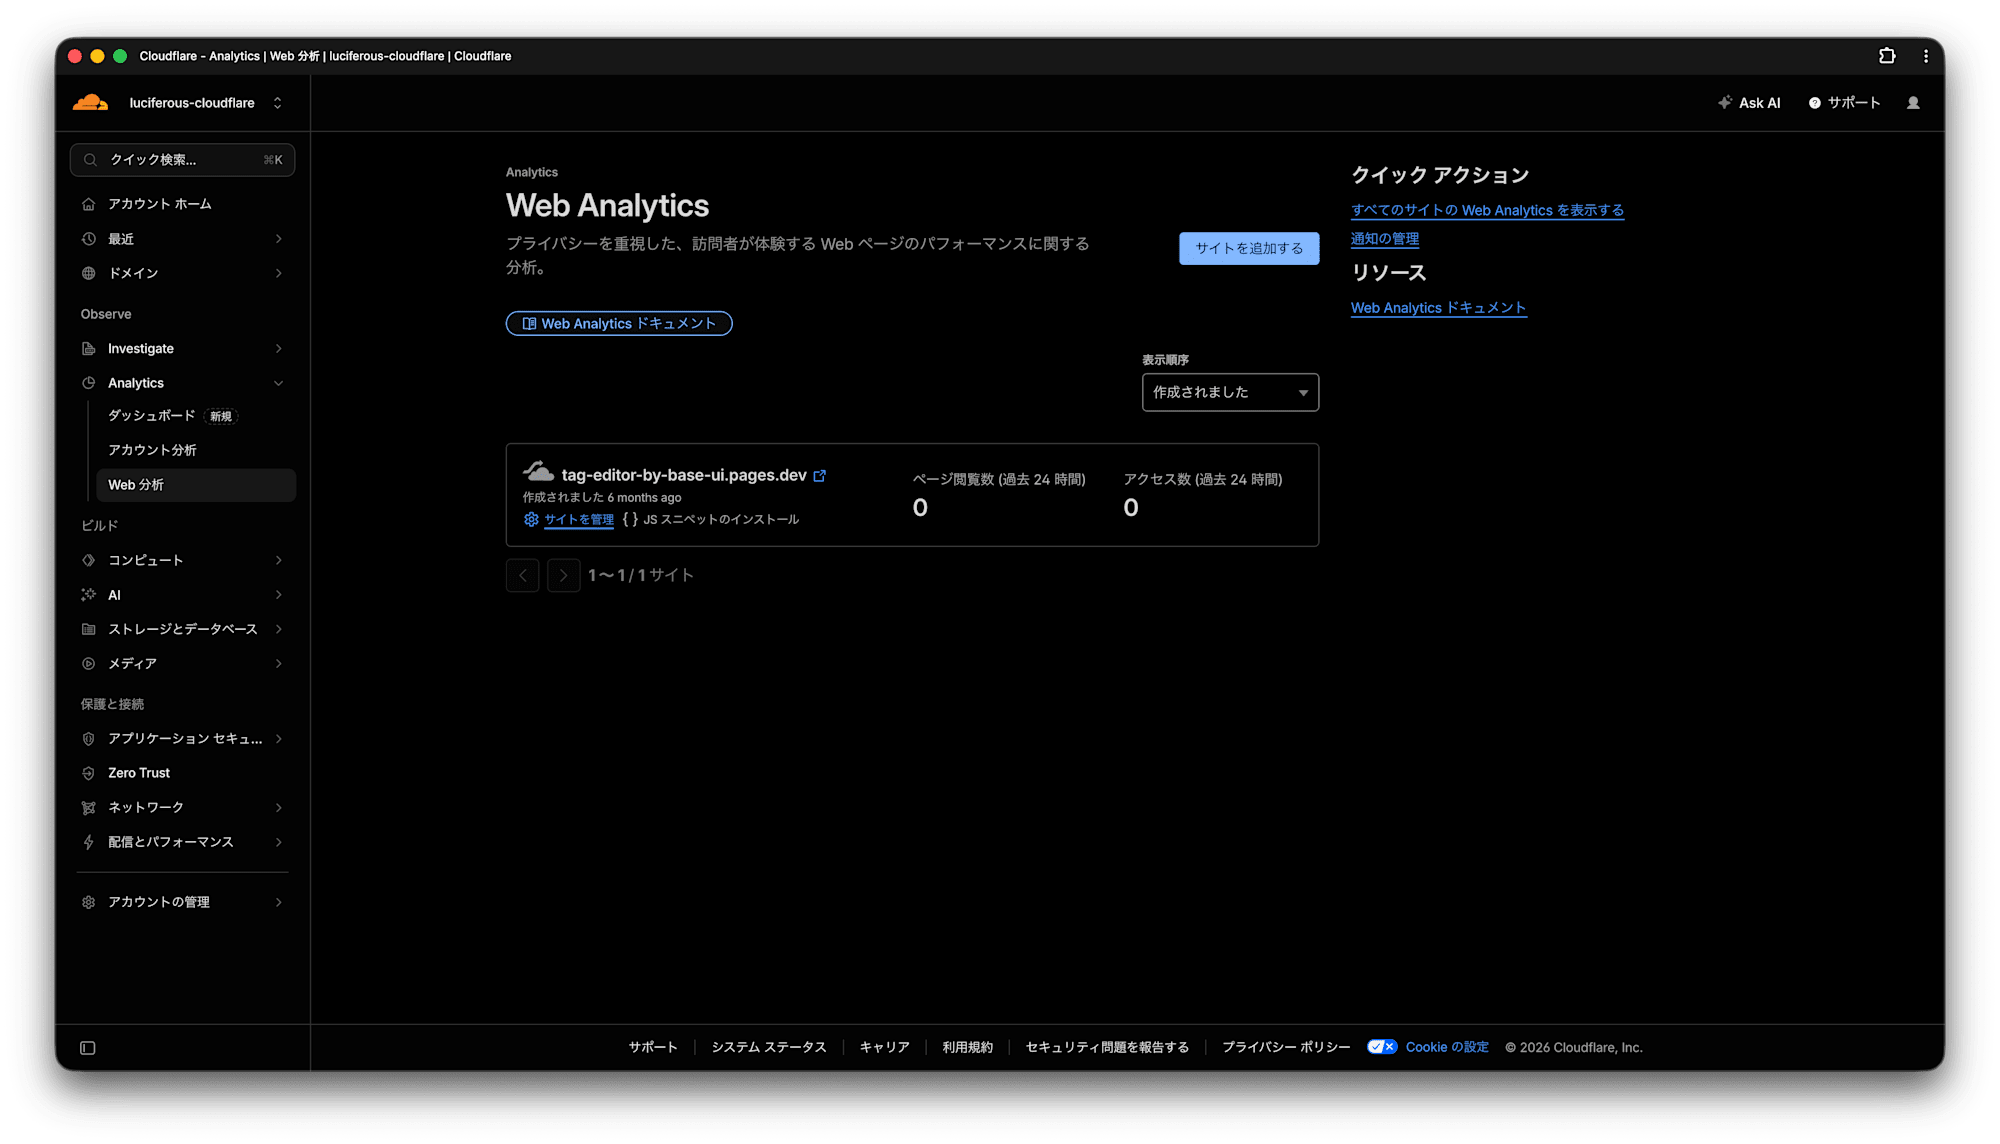This screenshot has width=2000, height=1144.
Task: Open すべてのサイトの Web Analytics を表示する link
Action: coord(1487,210)
